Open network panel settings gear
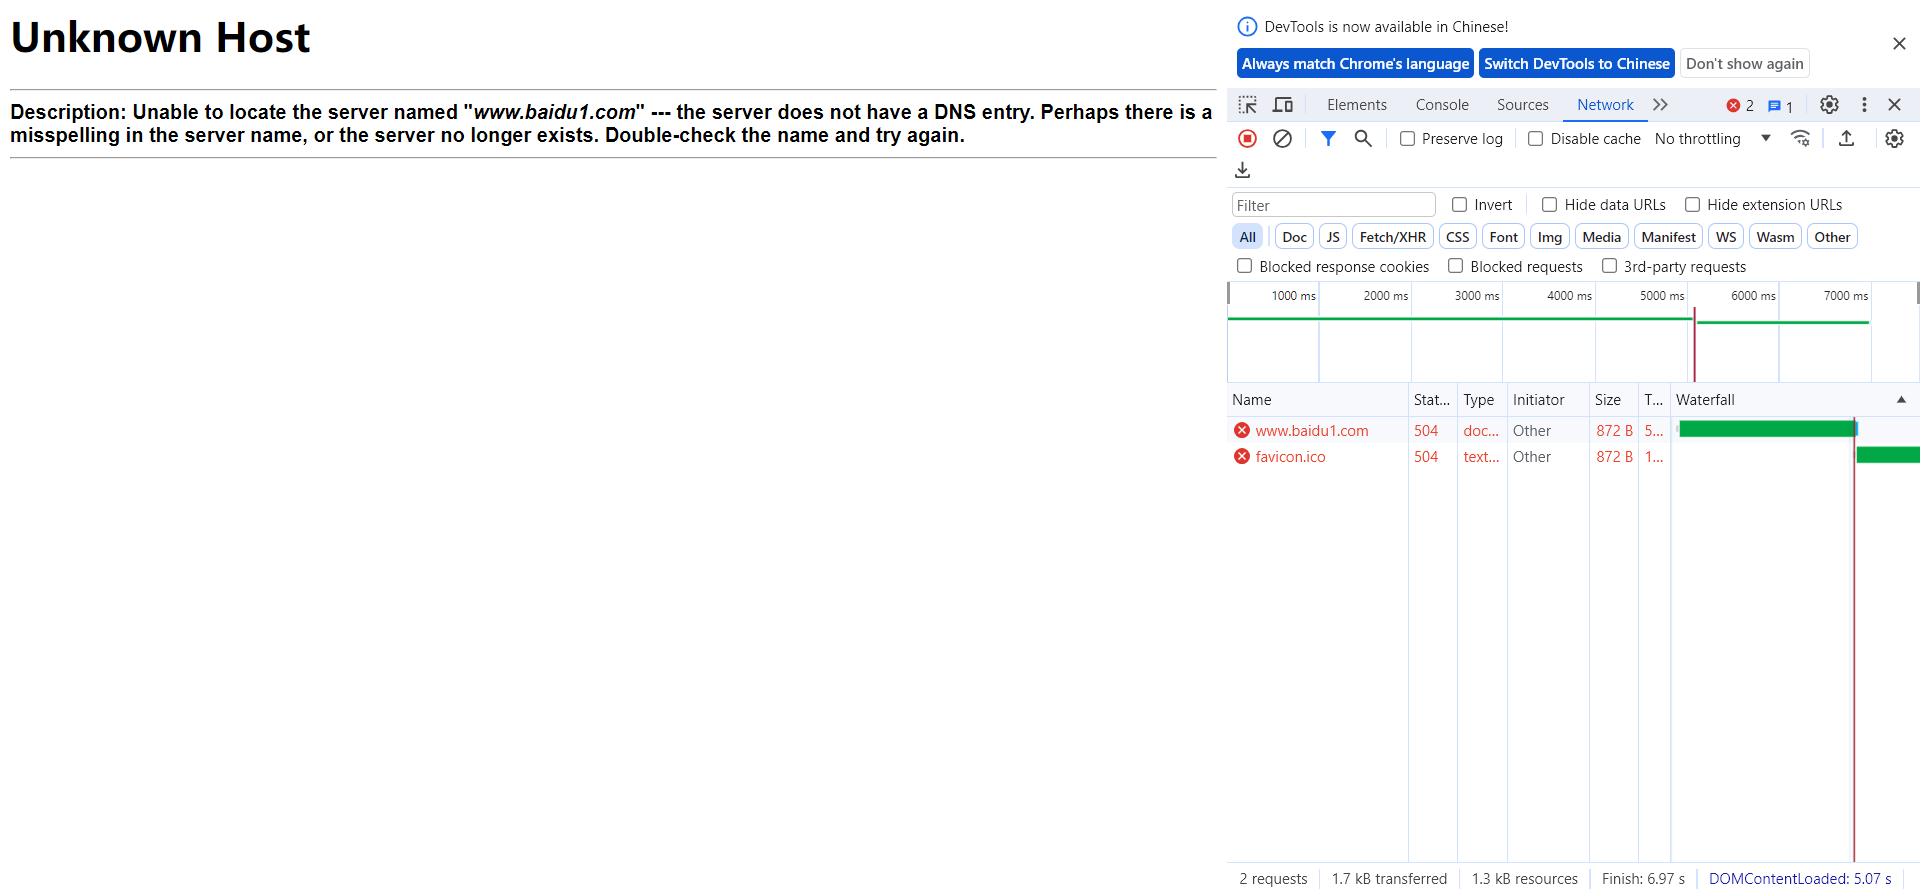 tap(1894, 139)
